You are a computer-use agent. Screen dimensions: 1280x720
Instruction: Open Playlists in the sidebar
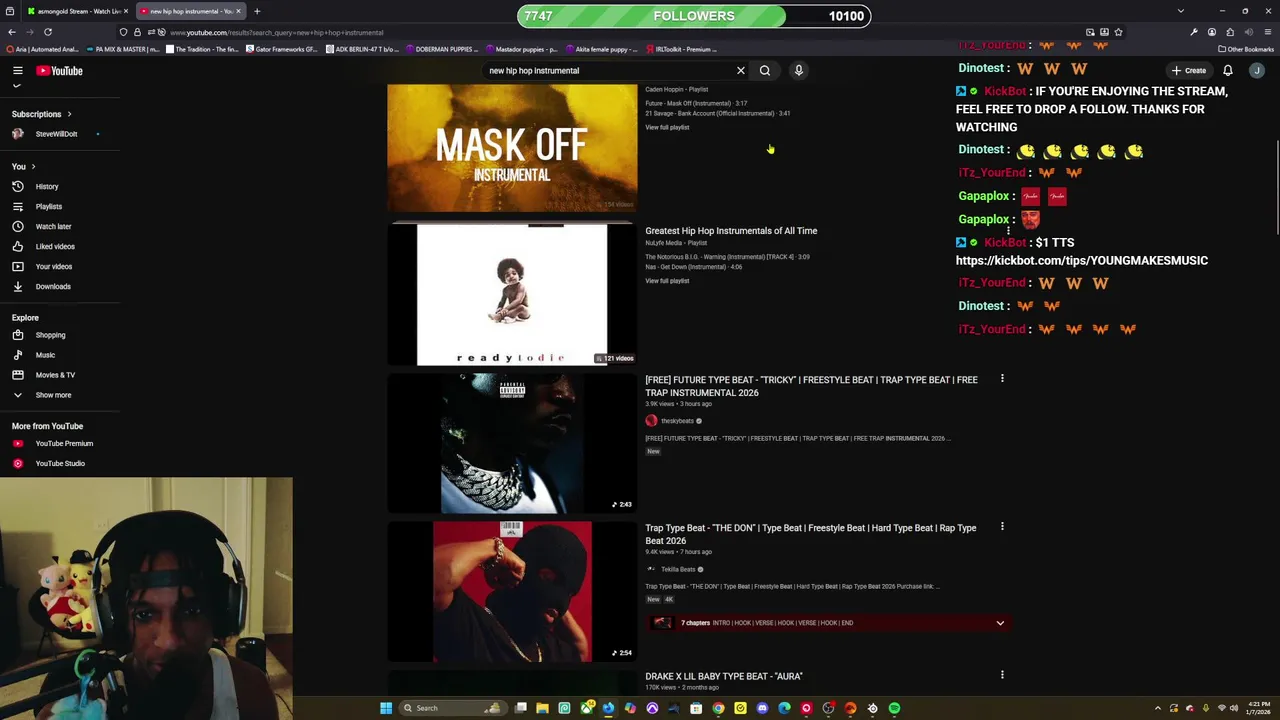pos(48,206)
